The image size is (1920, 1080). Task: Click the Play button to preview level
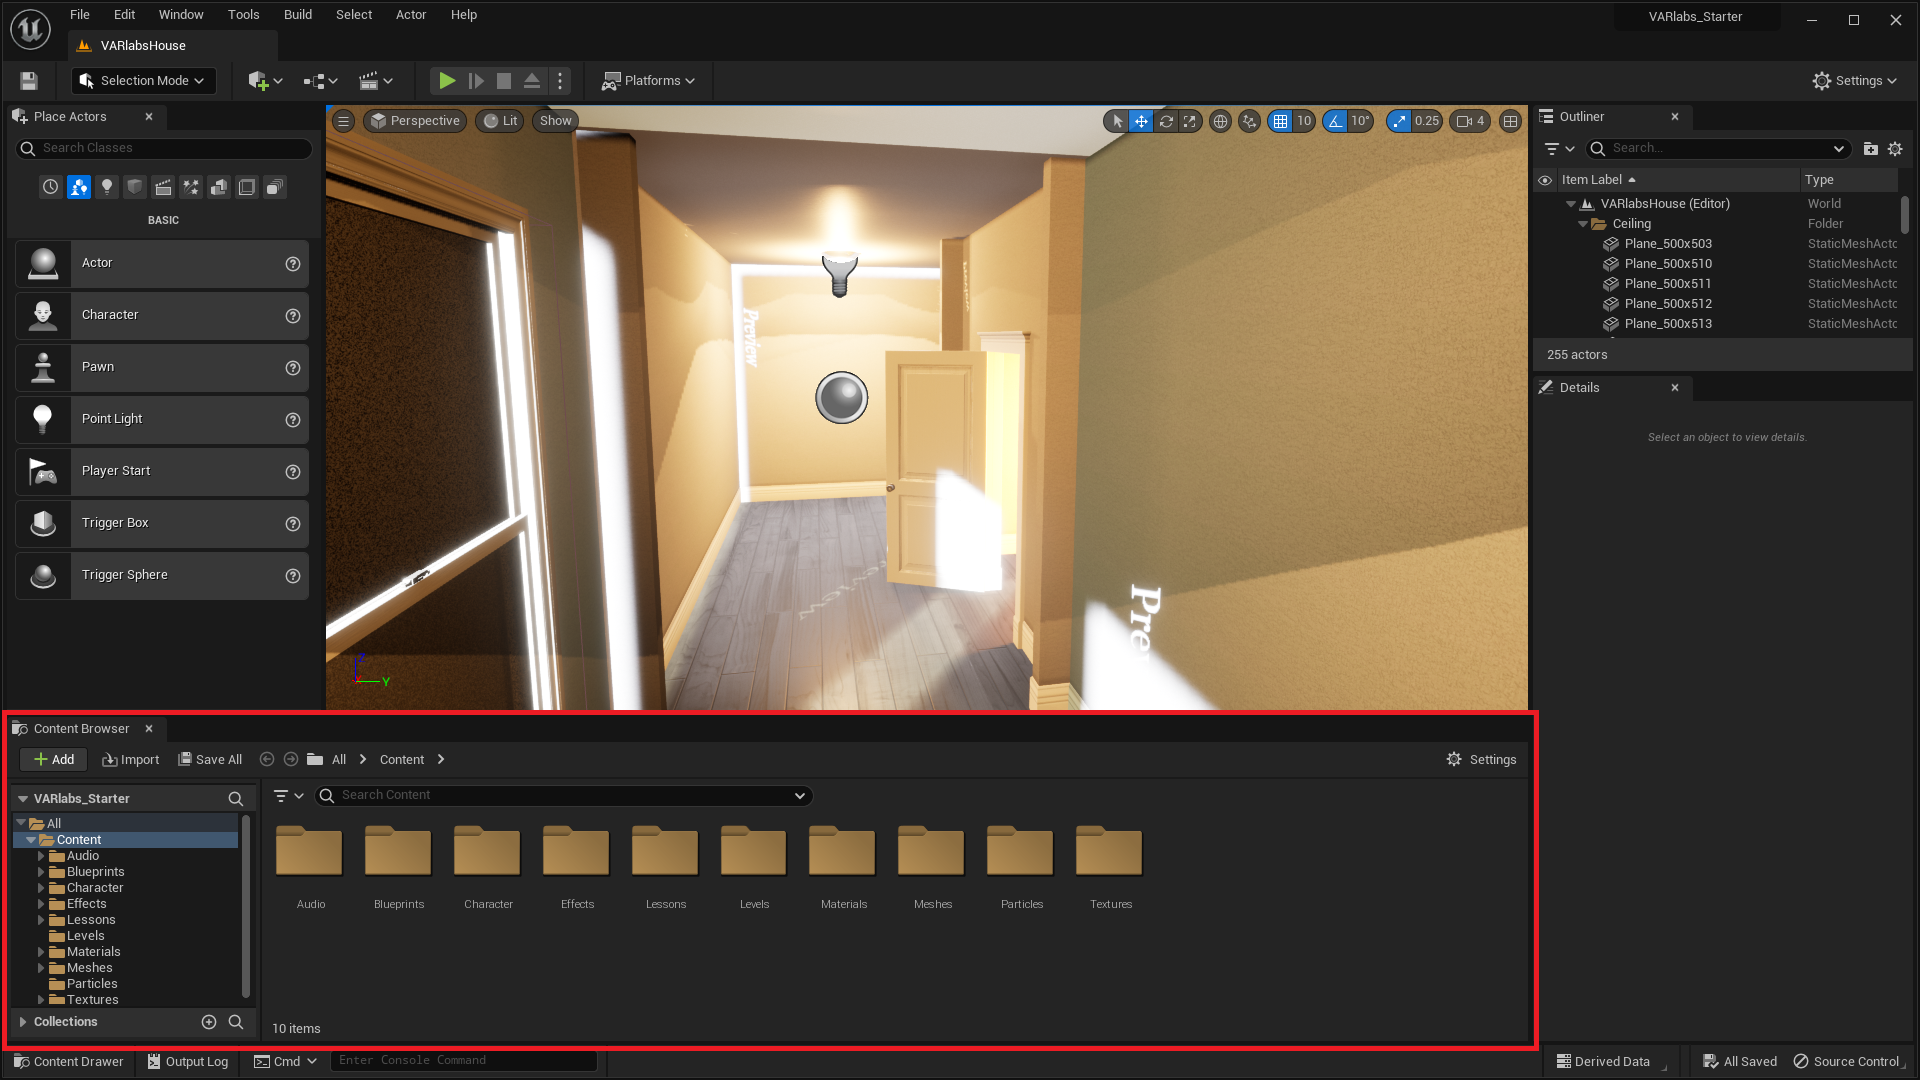click(x=447, y=80)
